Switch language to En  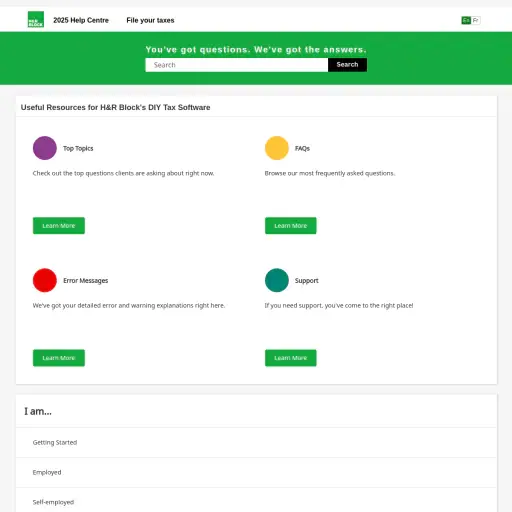(x=466, y=20)
